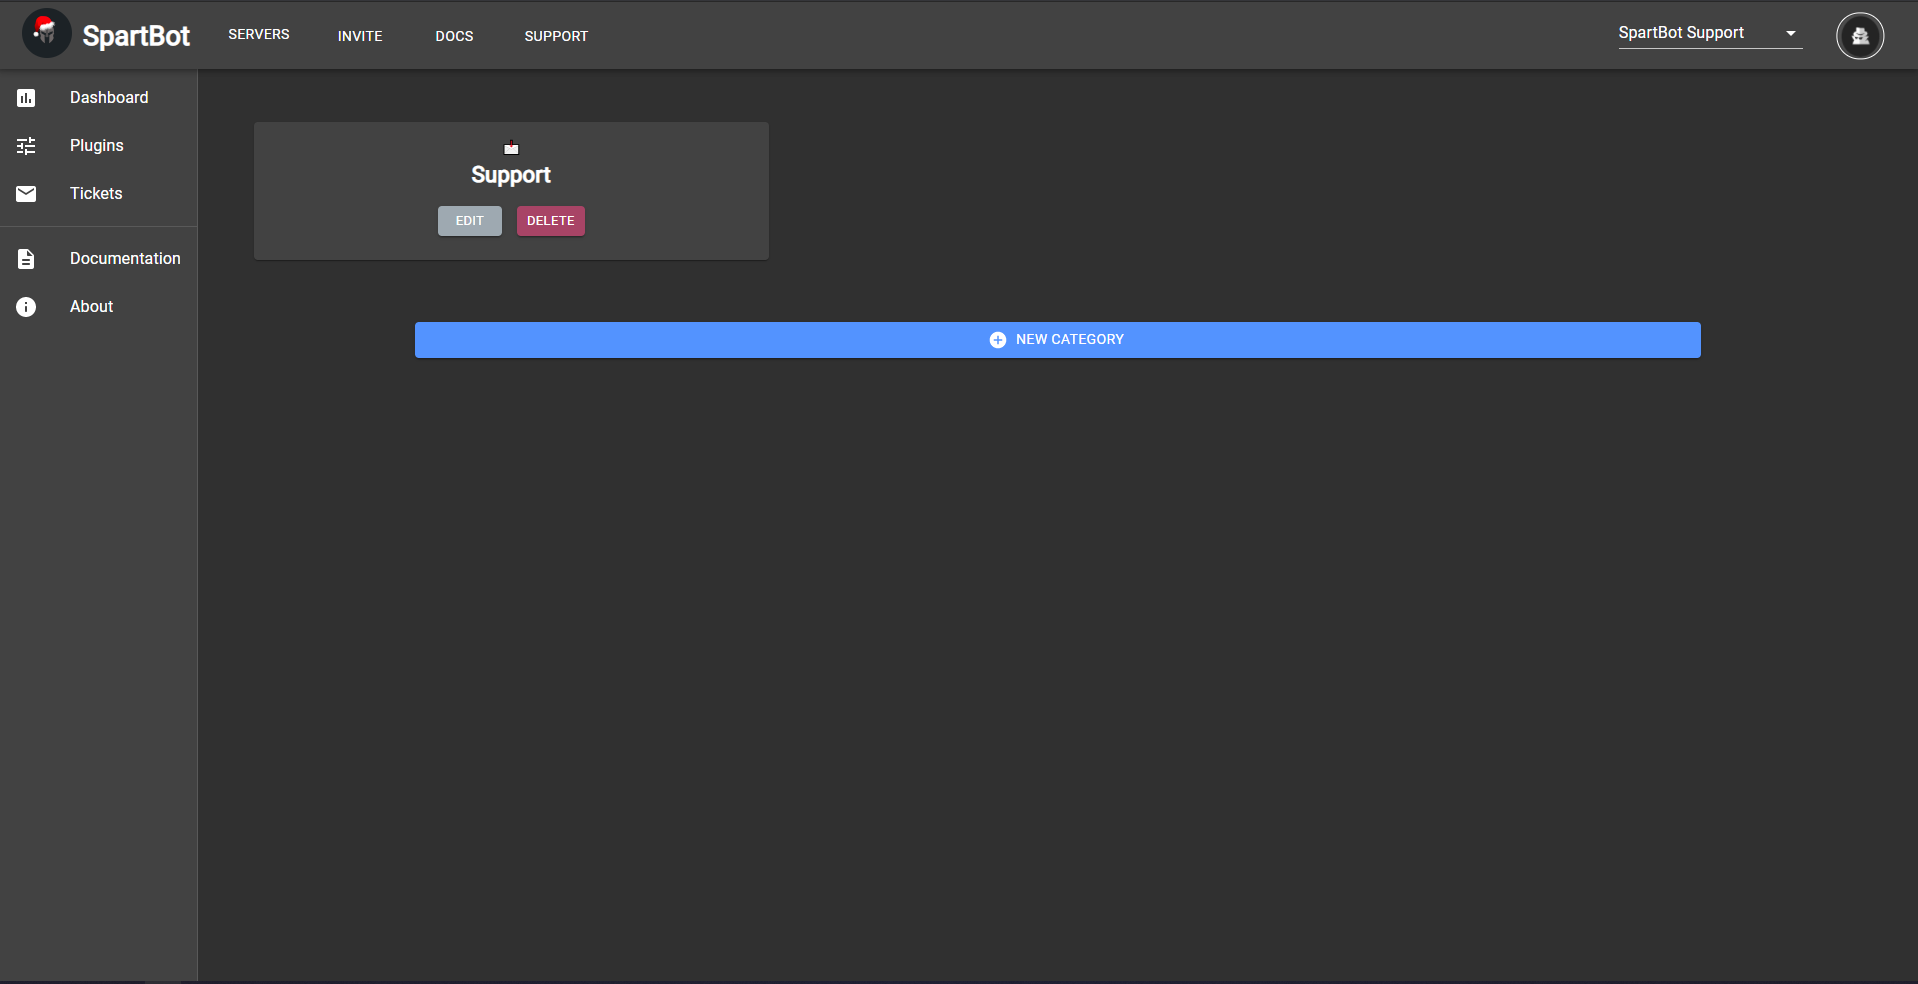Open the user avatar profile menu
This screenshot has width=1918, height=984.
(1859, 36)
